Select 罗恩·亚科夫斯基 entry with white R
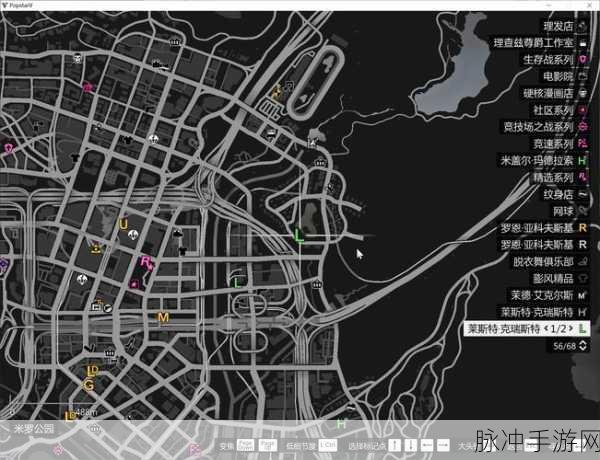Image resolution: width=600 pixels, height=460 pixels. (544, 245)
